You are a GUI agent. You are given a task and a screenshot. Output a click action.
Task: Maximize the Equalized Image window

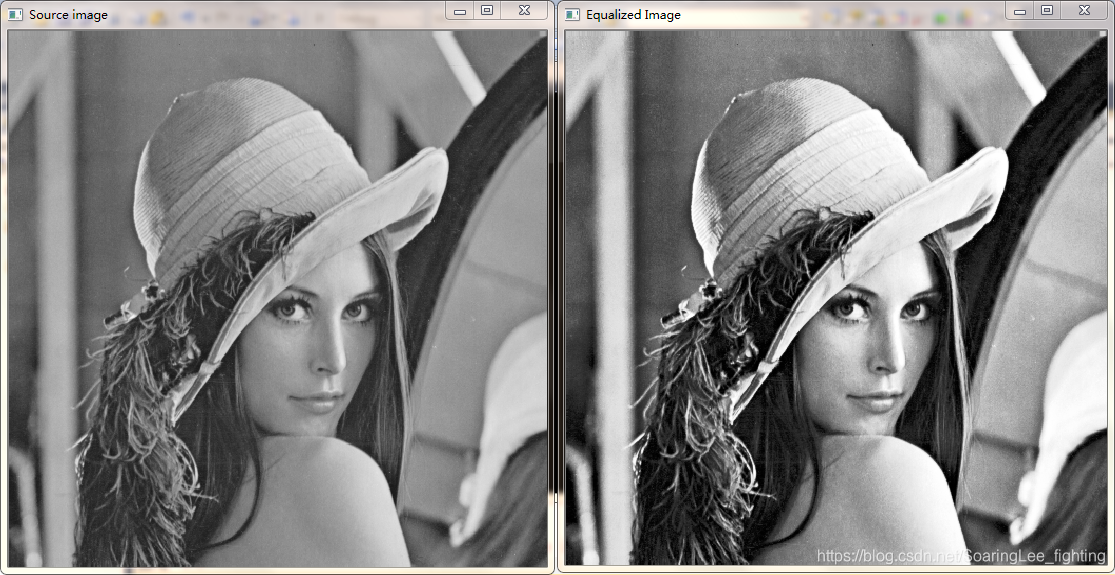[1047, 11]
